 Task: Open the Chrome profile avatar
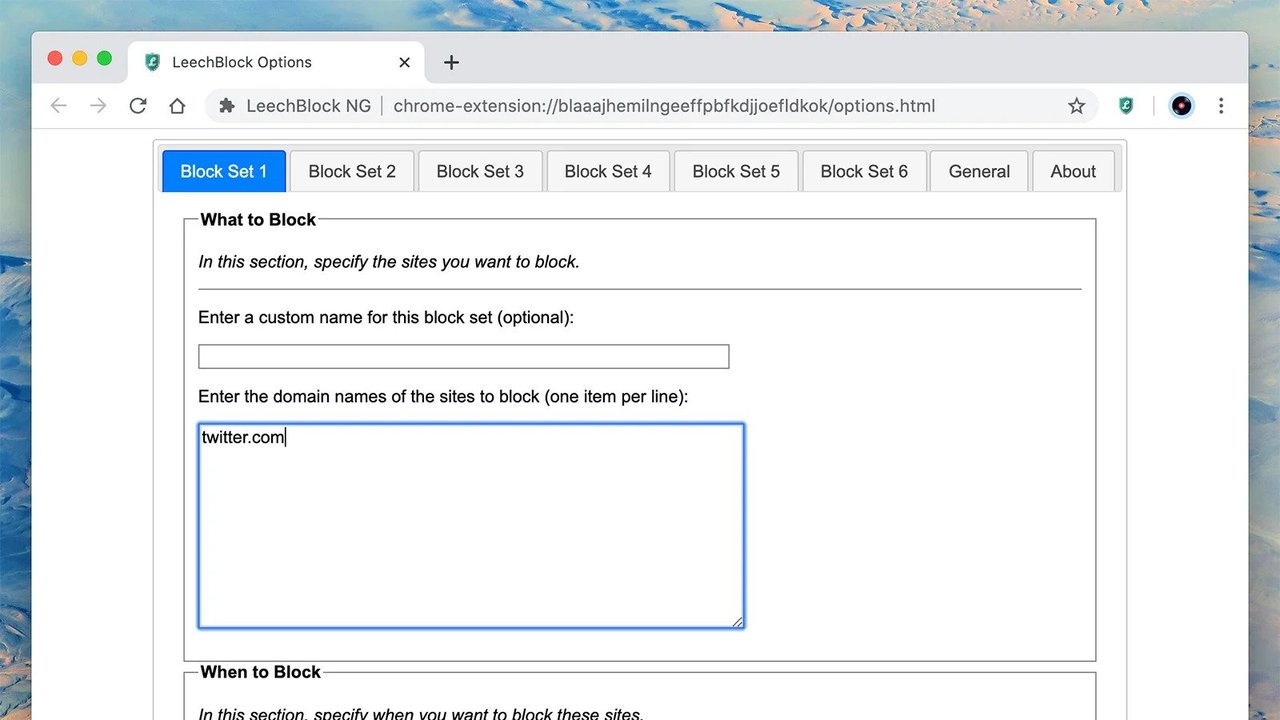pos(1182,106)
